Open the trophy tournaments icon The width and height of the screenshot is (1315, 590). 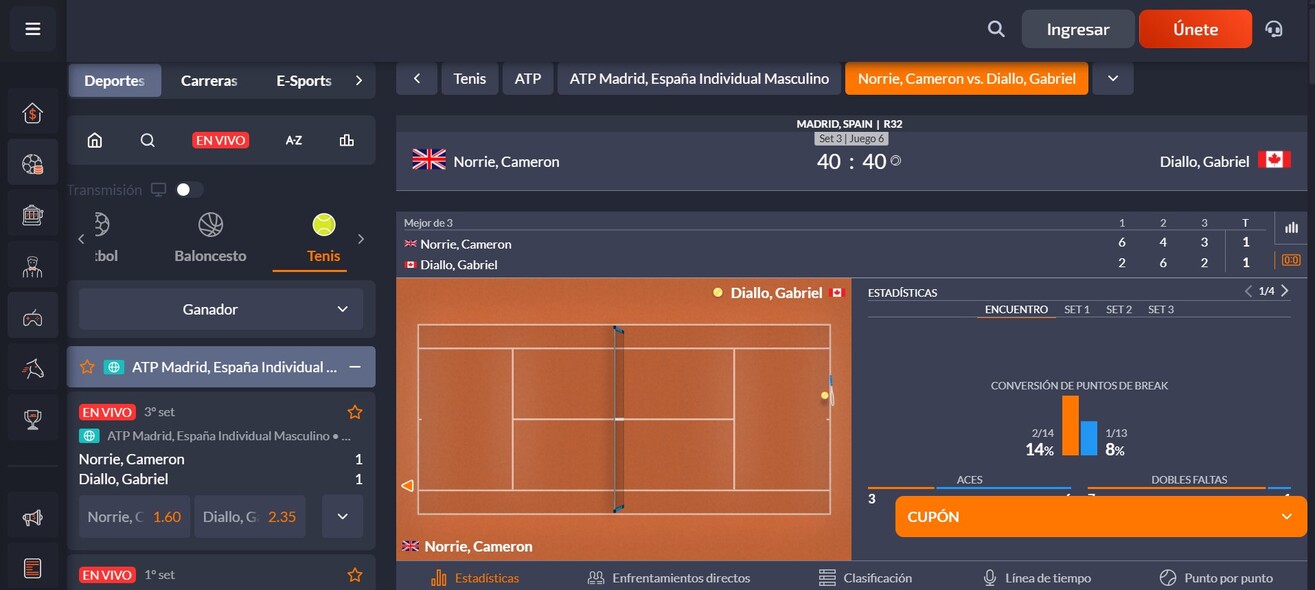click(x=32, y=417)
